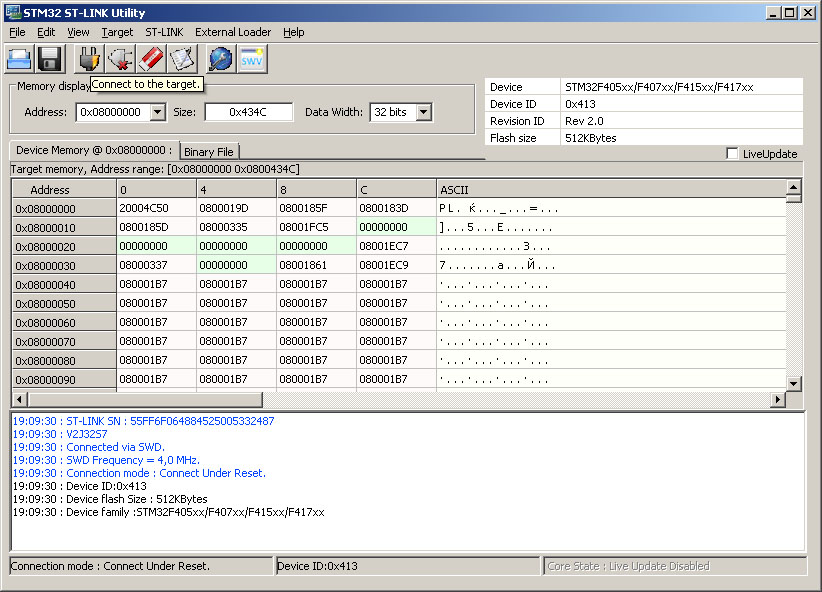822x592 pixels.
Task: Open the External Loader menu
Action: (x=233, y=32)
